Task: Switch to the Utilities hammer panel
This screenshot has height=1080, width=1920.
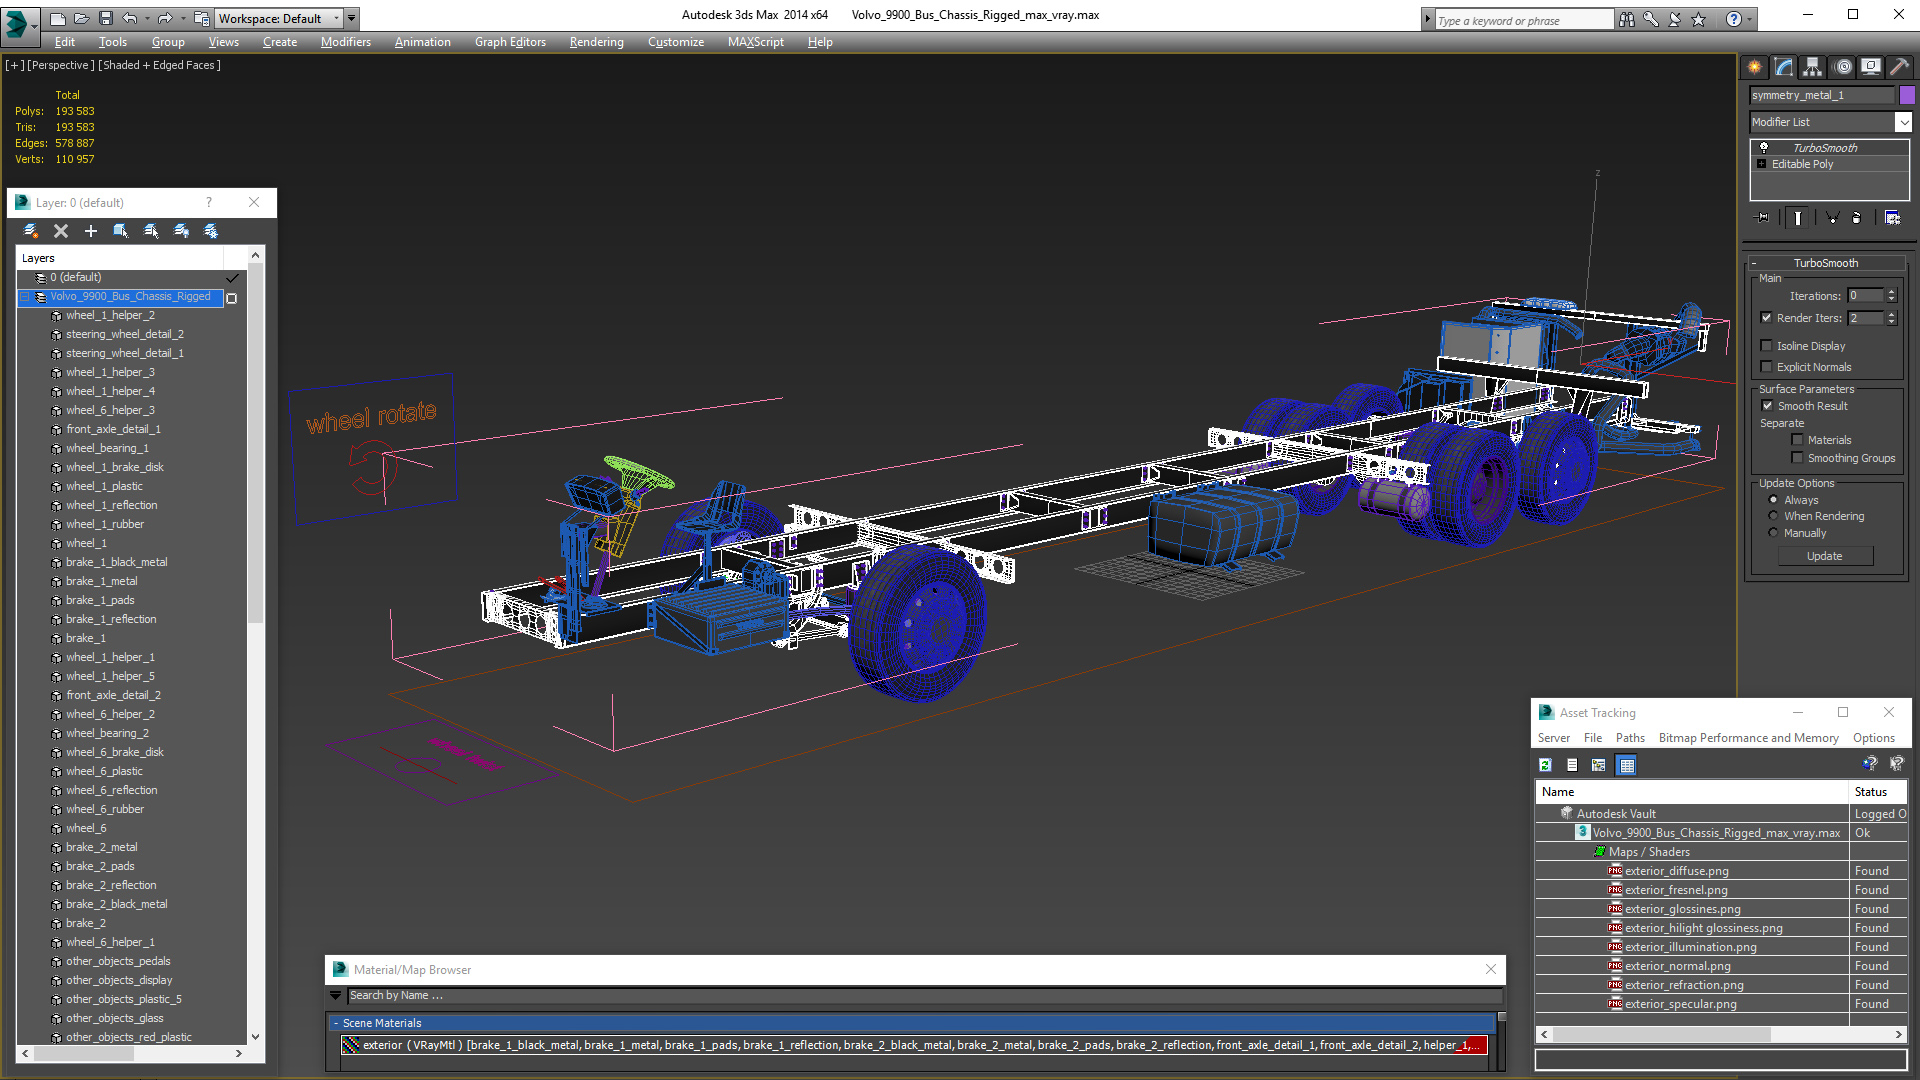Action: coord(1900,67)
